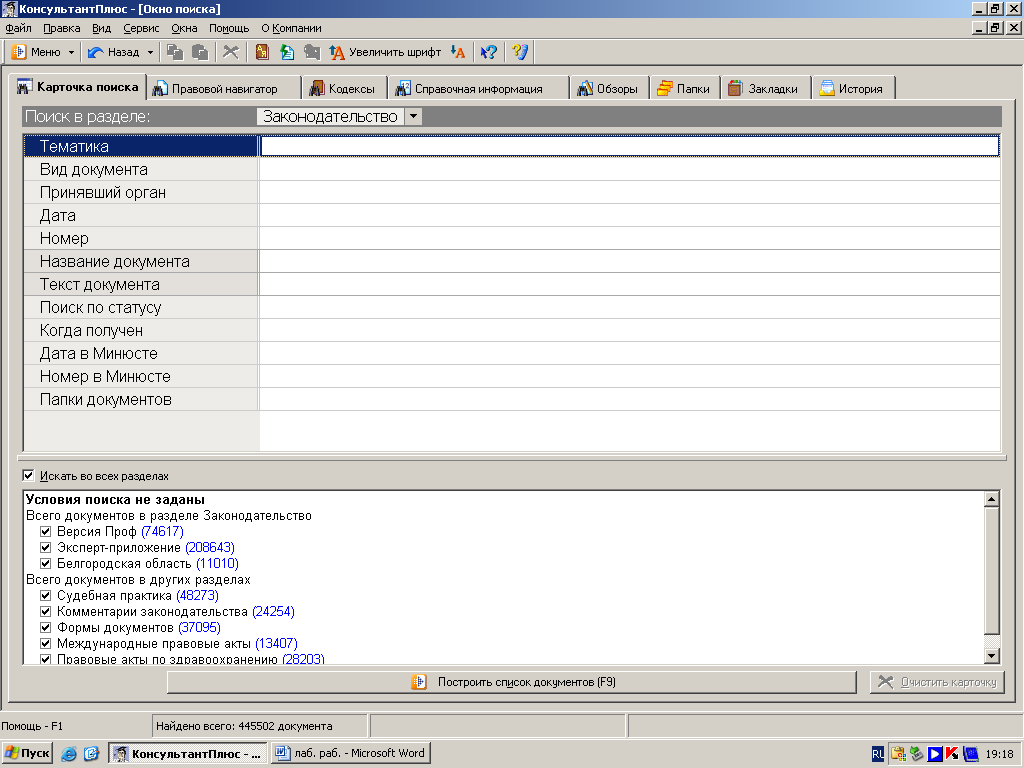Open the Правка menu
The height and width of the screenshot is (768, 1024).
[x=61, y=28]
